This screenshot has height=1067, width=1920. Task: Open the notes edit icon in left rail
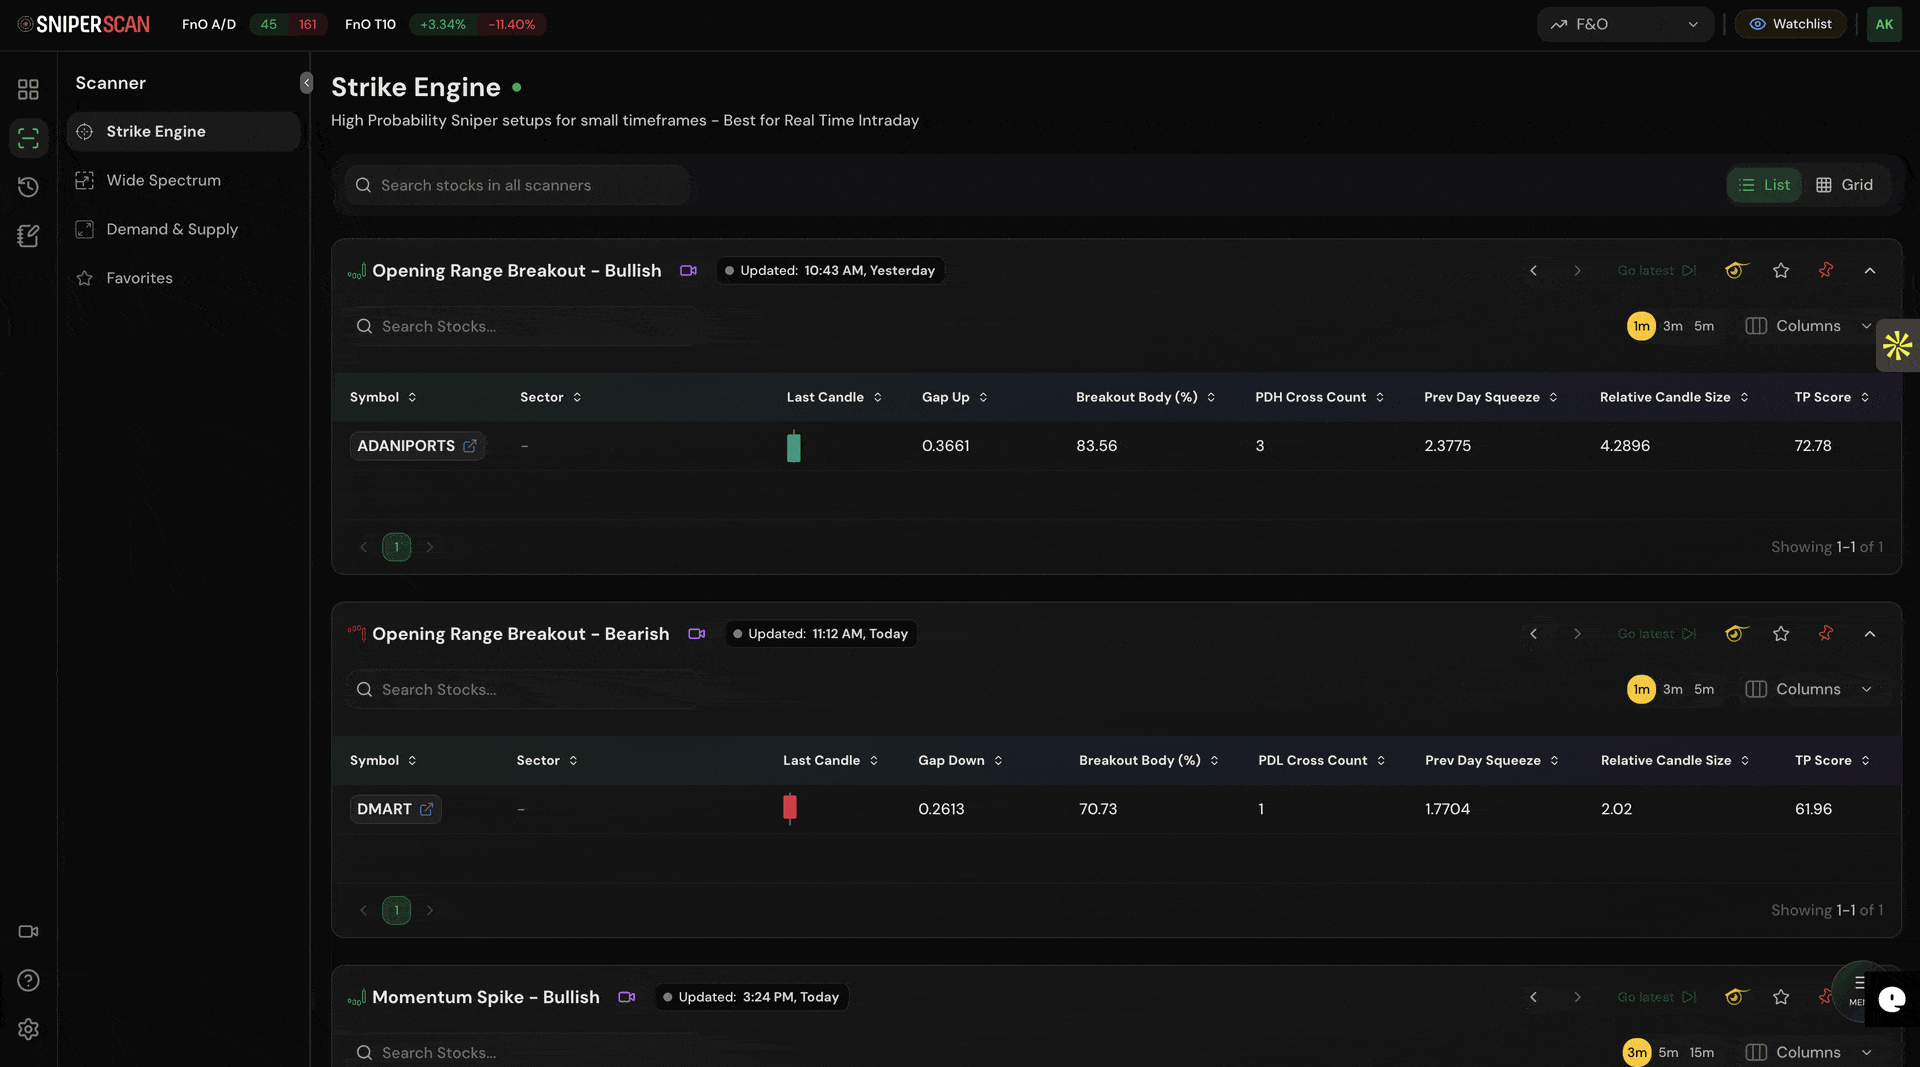pyautogui.click(x=28, y=236)
